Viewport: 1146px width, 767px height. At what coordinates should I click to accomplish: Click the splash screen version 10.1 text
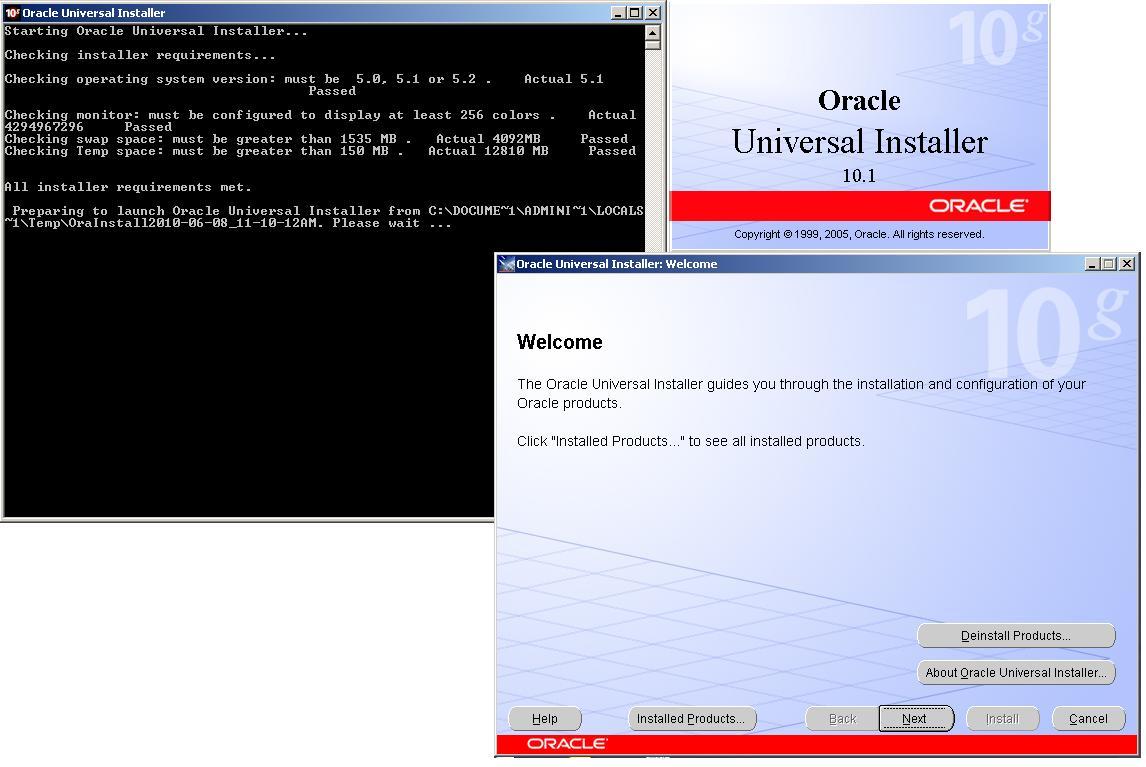coord(859,175)
